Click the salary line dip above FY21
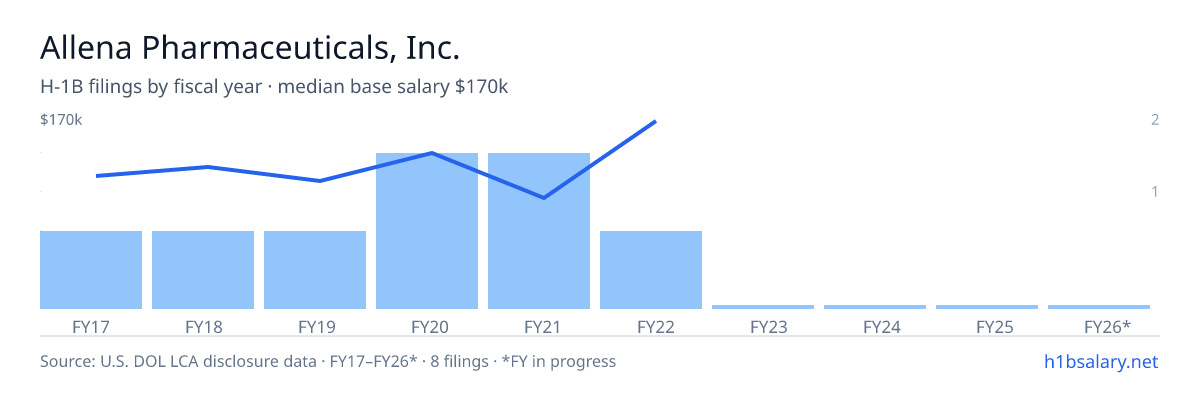Screen dimensions: 1200x400 (543, 198)
